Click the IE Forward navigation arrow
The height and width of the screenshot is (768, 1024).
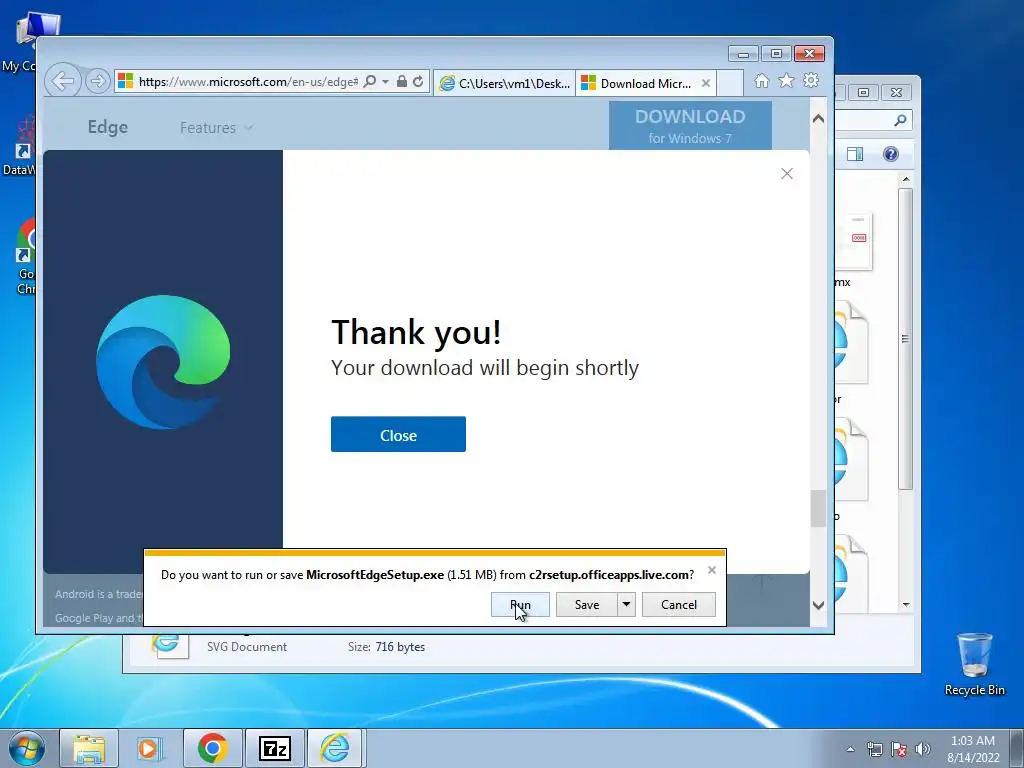(x=97, y=81)
